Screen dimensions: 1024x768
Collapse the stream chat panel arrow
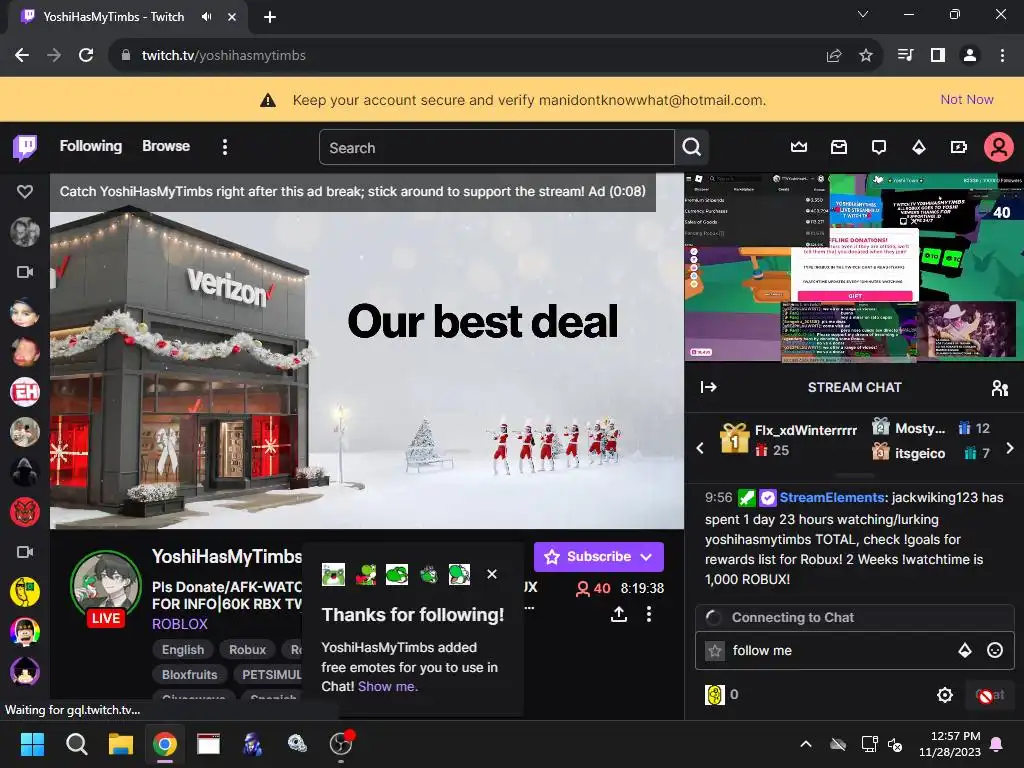click(709, 387)
